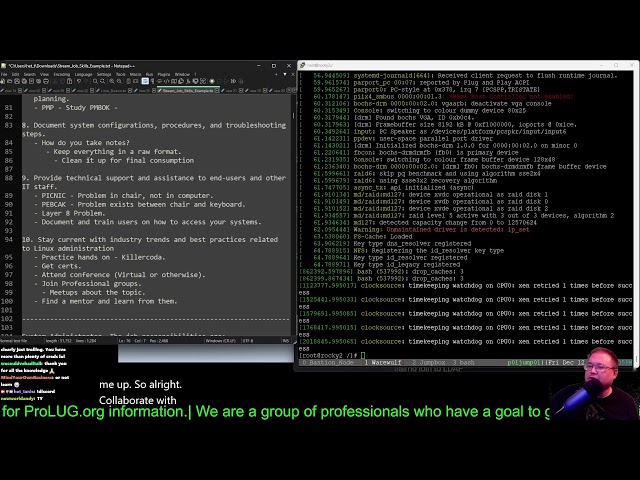Open the File menu in Notepad++
640x480 pixels.
coord(4,74)
